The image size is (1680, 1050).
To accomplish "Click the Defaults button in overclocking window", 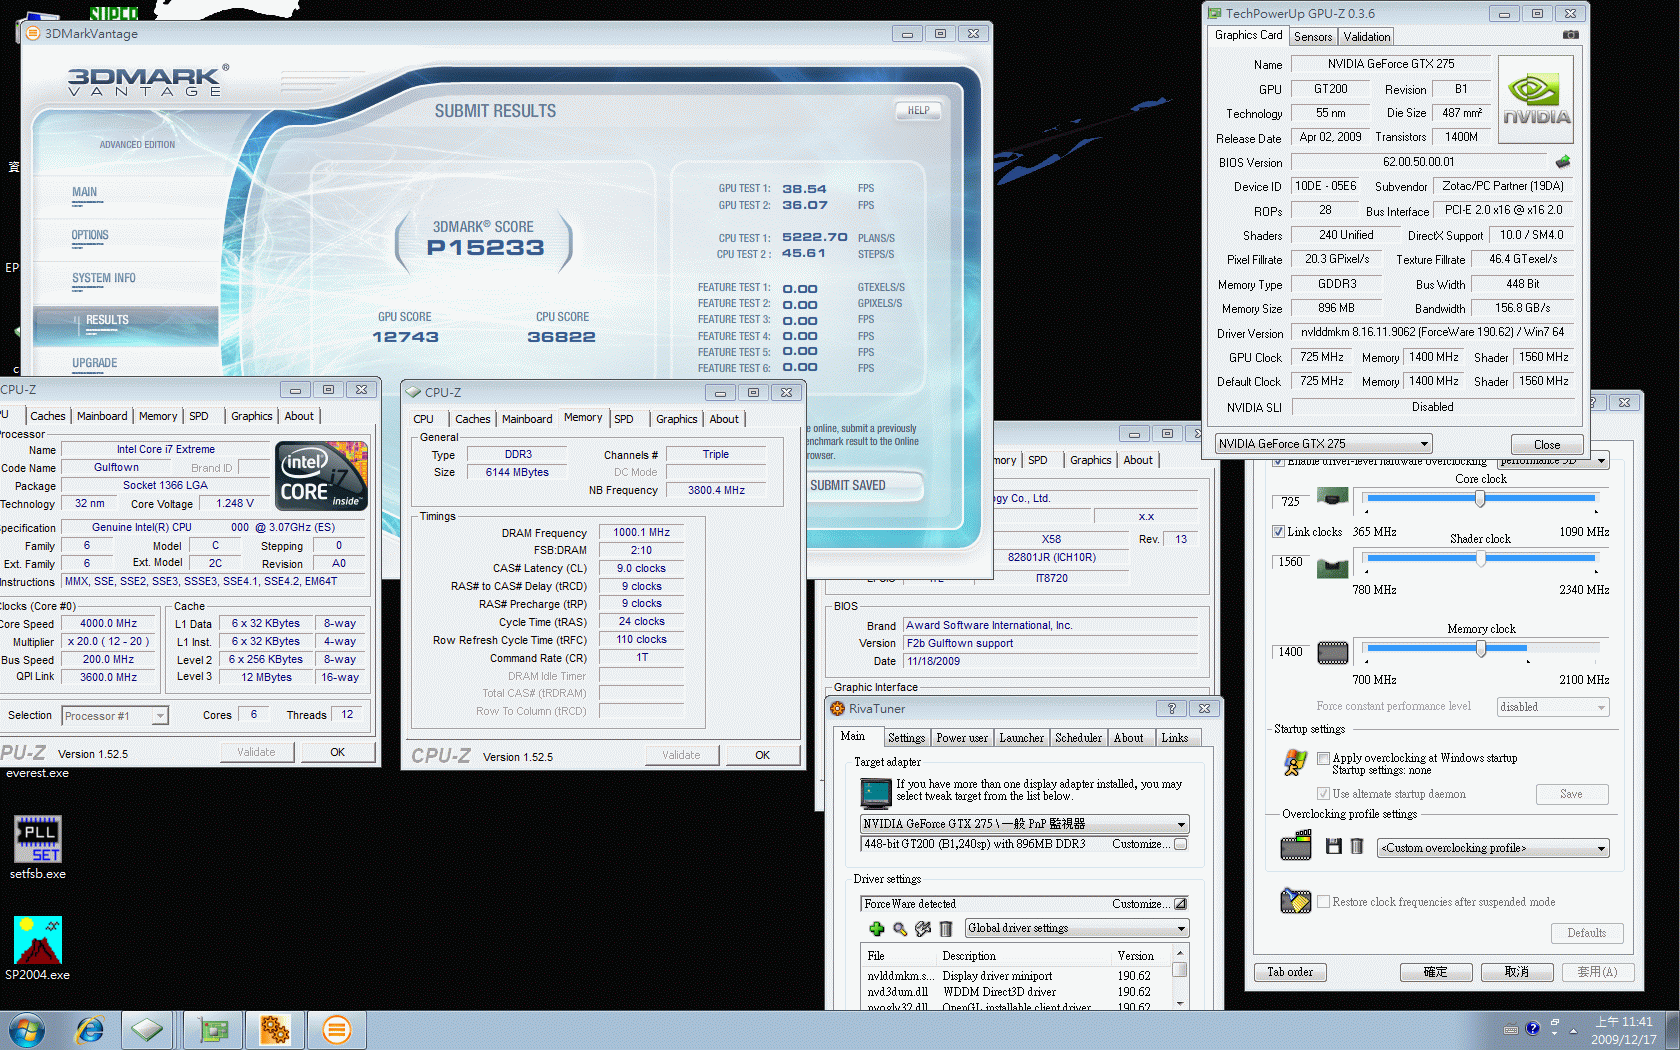I will (1586, 933).
